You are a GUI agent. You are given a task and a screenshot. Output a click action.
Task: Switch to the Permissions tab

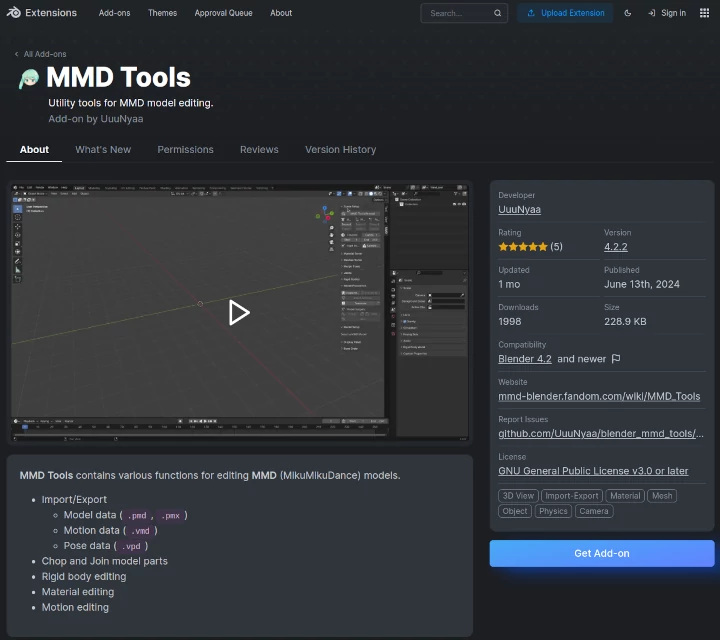[185, 150]
